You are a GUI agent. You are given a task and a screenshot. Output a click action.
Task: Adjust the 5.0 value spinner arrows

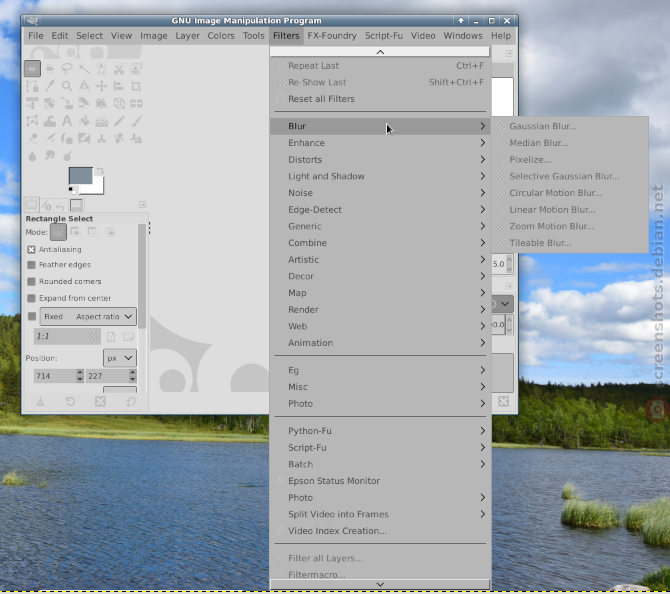click(x=509, y=264)
